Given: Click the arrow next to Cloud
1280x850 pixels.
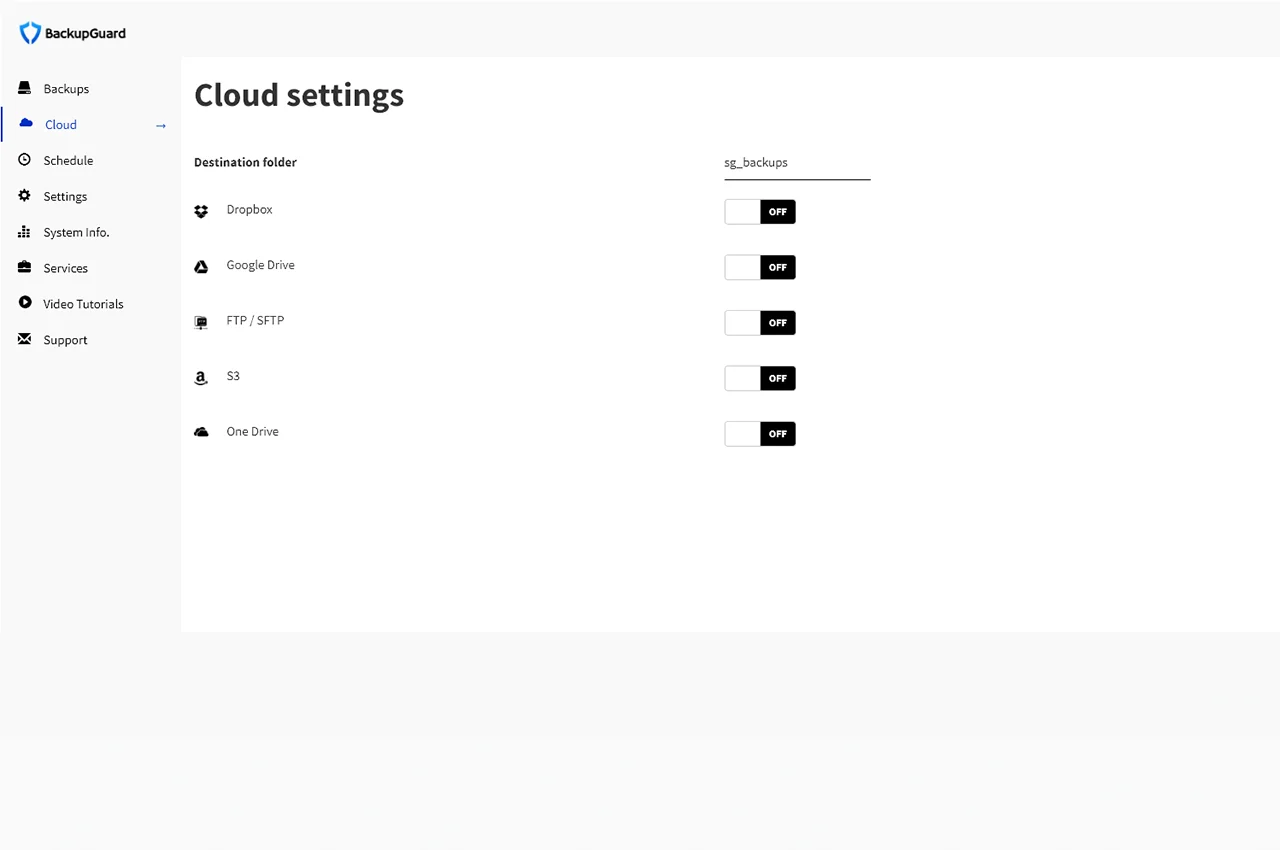Looking at the screenshot, I should tap(160, 125).
